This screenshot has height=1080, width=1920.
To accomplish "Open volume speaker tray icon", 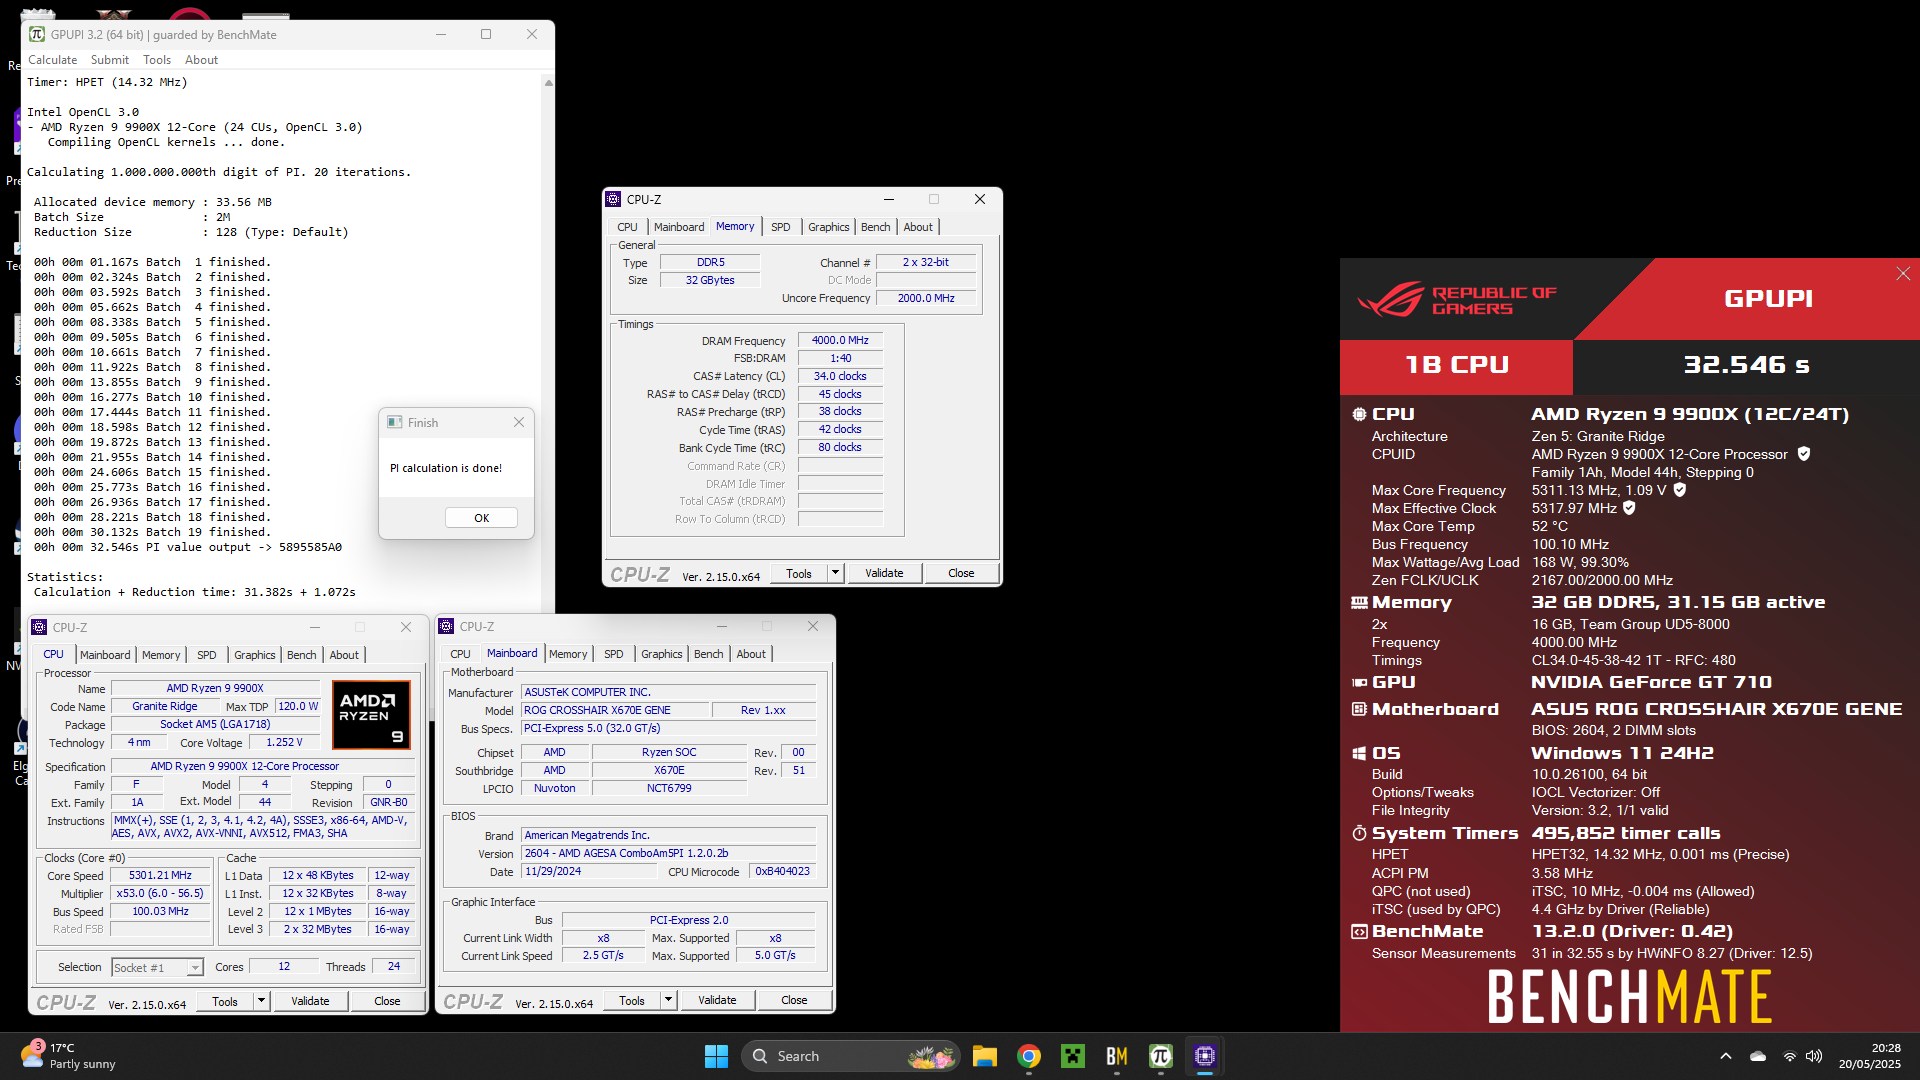I will pyautogui.click(x=1814, y=1056).
